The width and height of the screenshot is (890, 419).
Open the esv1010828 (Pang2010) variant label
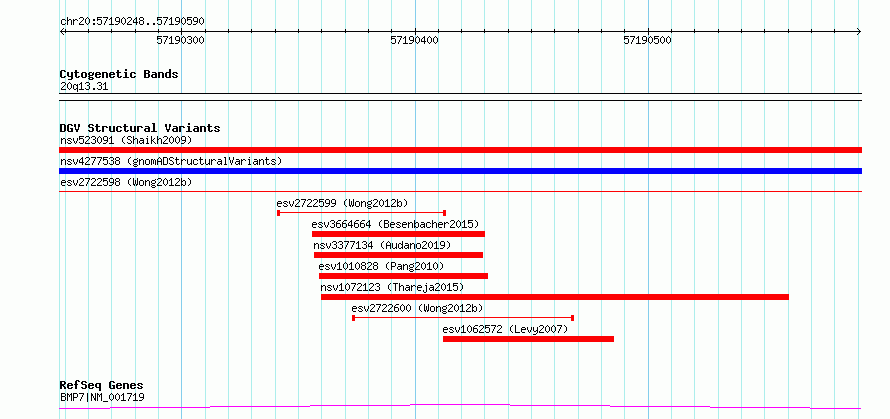pyautogui.click(x=381, y=266)
